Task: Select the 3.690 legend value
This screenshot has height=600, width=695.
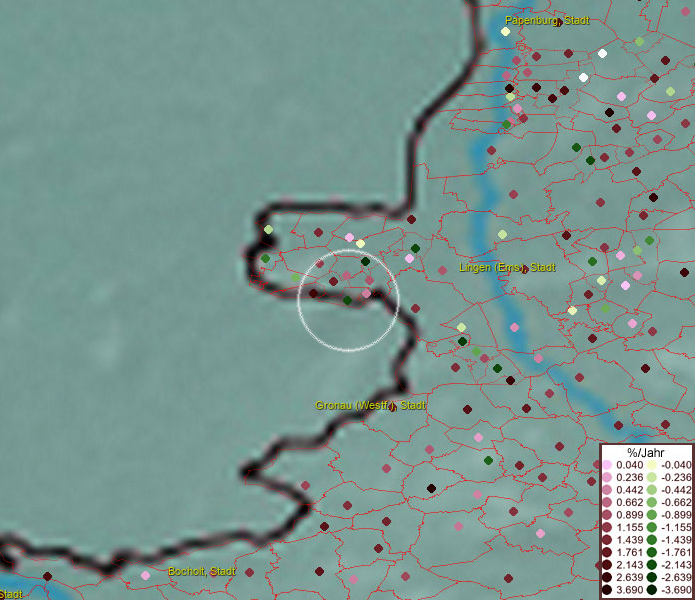Action: click(629, 590)
